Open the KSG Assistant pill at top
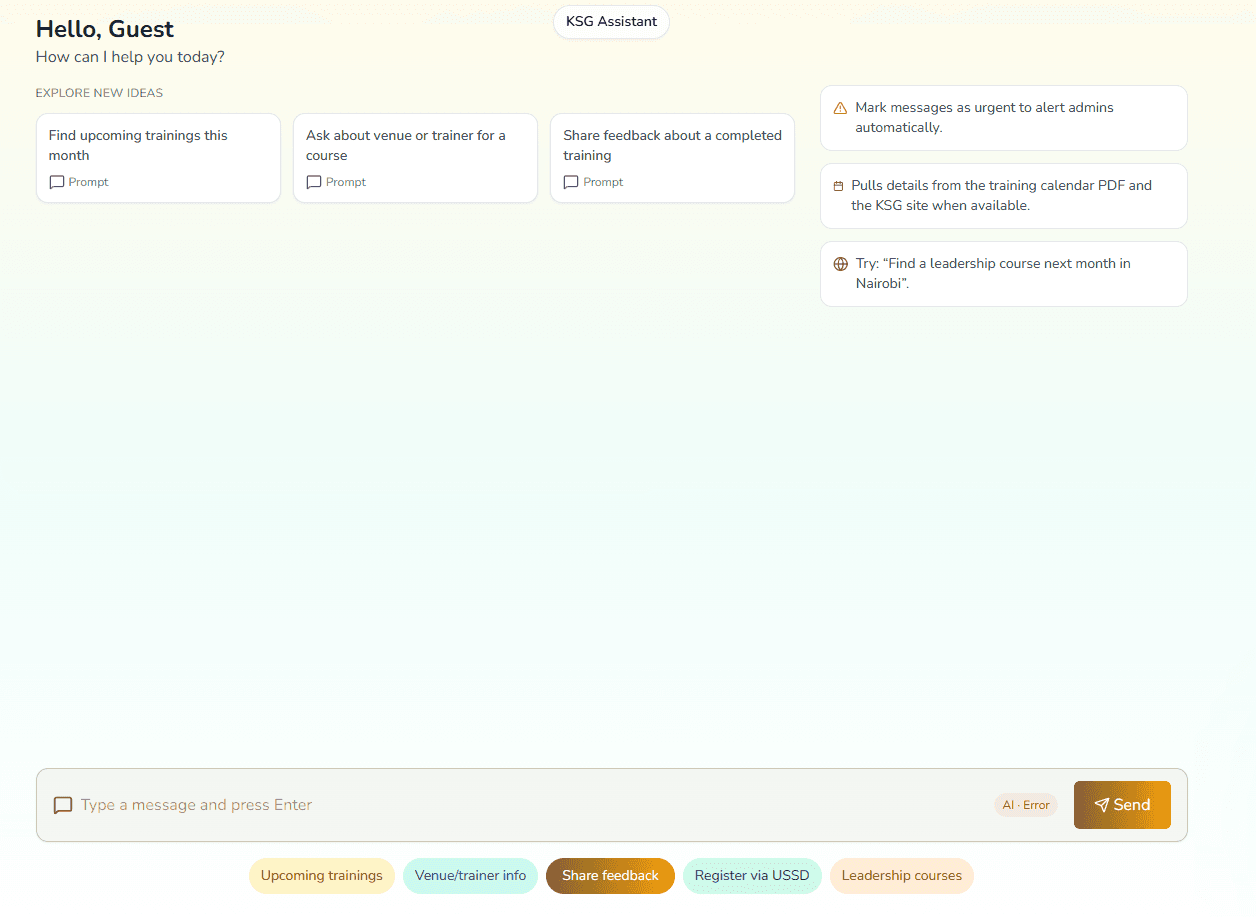 pyautogui.click(x=611, y=22)
